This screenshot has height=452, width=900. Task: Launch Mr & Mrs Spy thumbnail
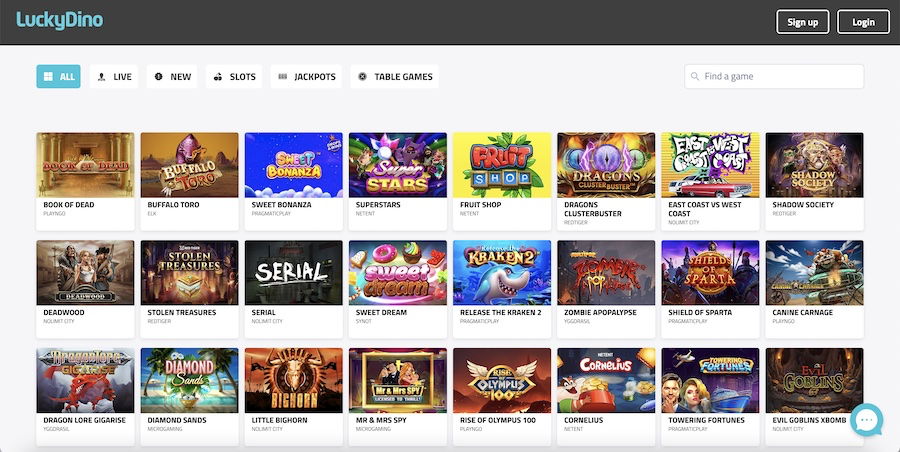(x=398, y=380)
